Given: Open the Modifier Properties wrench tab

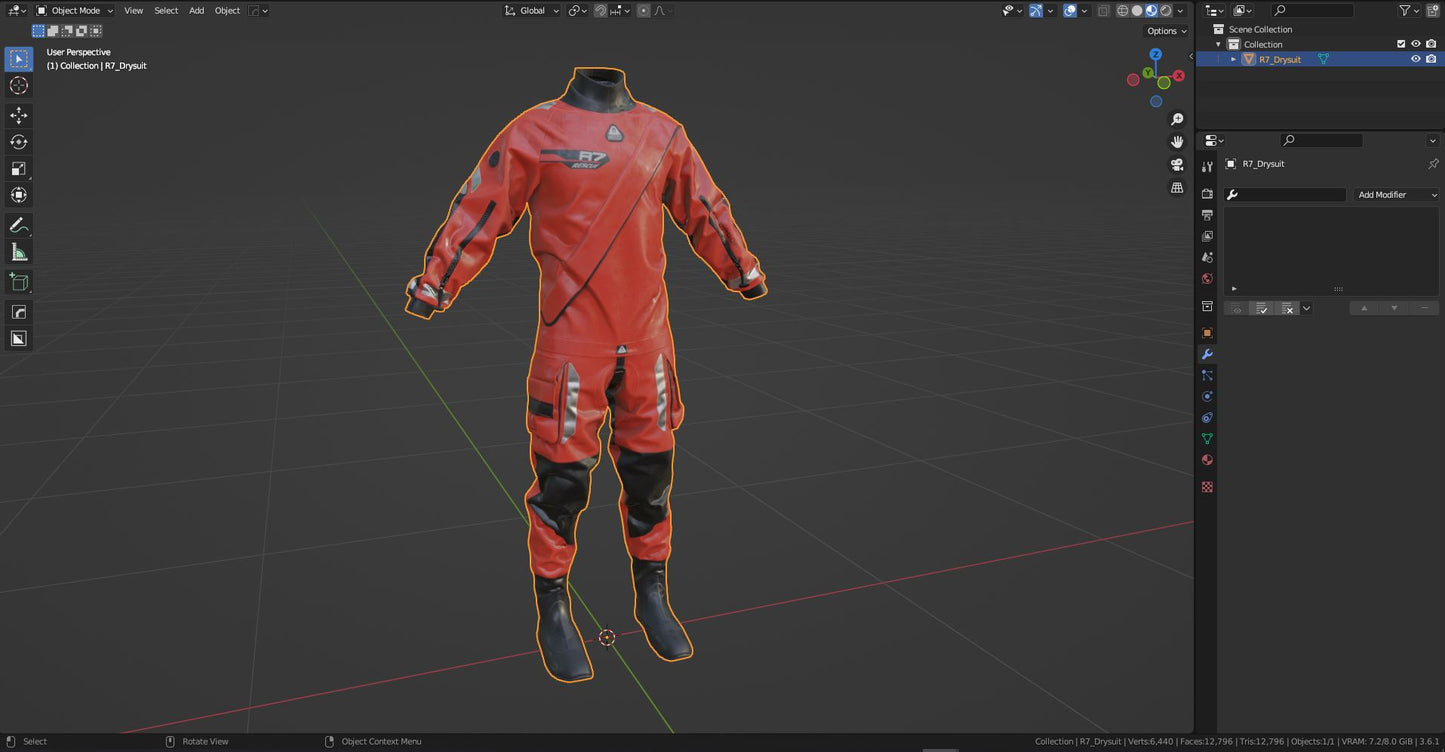Looking at the screenshot, I should click(x=1207, y=354).
